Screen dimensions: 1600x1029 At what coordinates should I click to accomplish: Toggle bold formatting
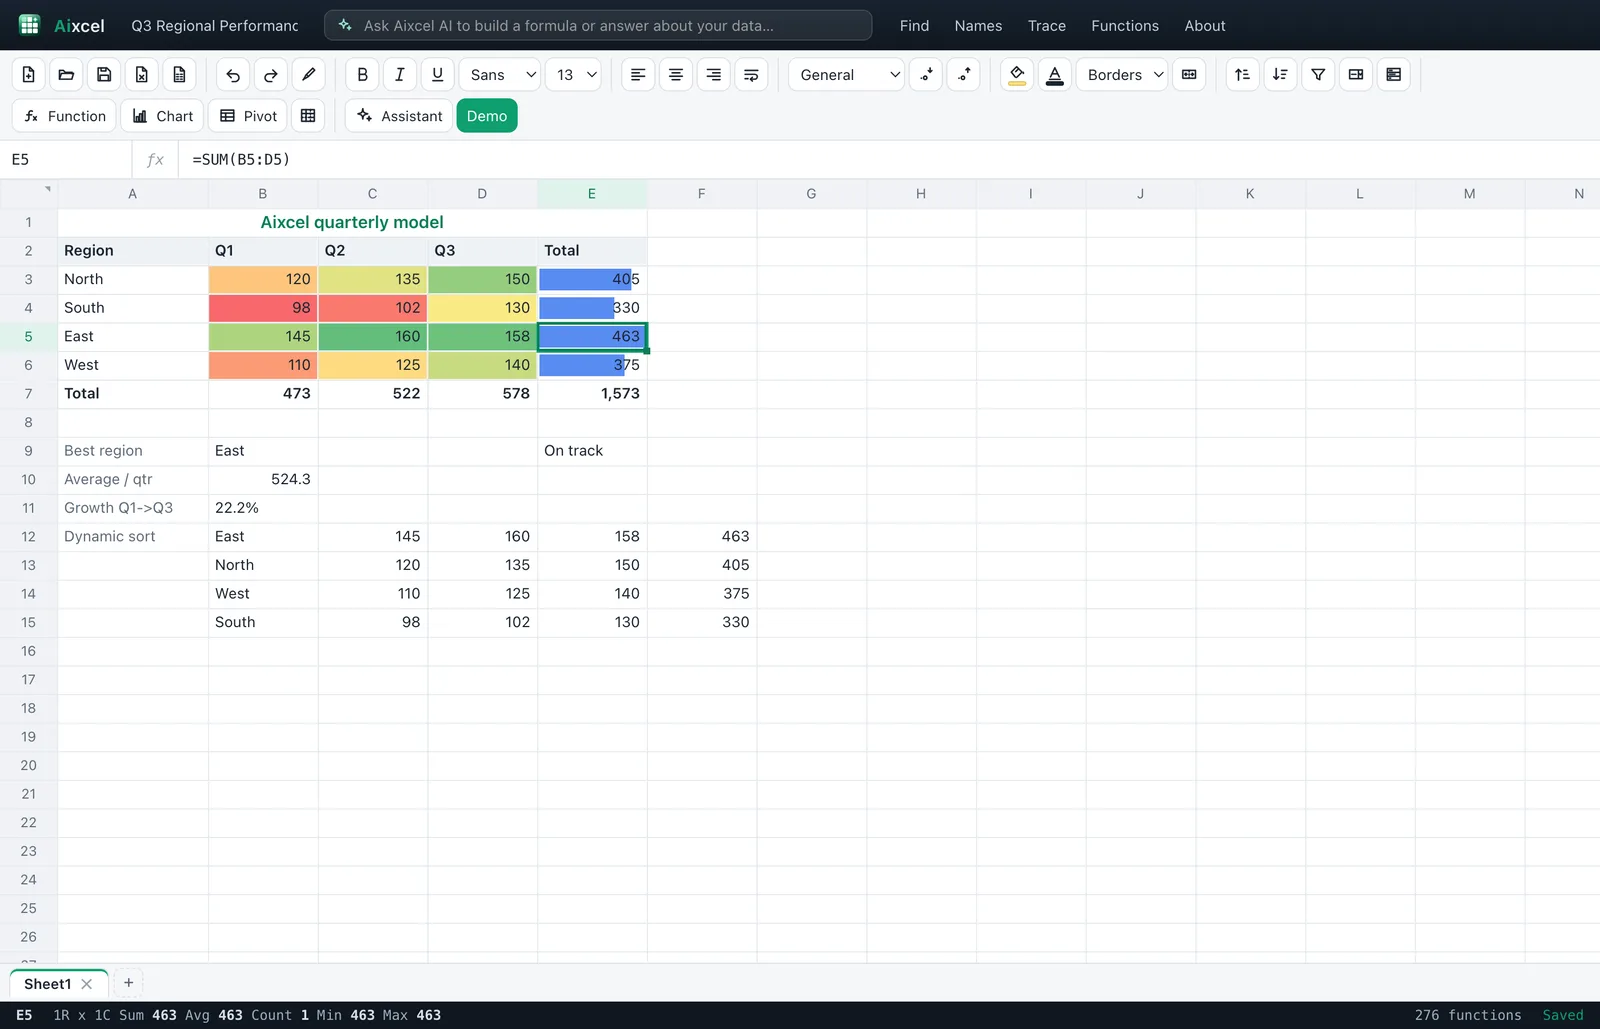pos(362,74)
